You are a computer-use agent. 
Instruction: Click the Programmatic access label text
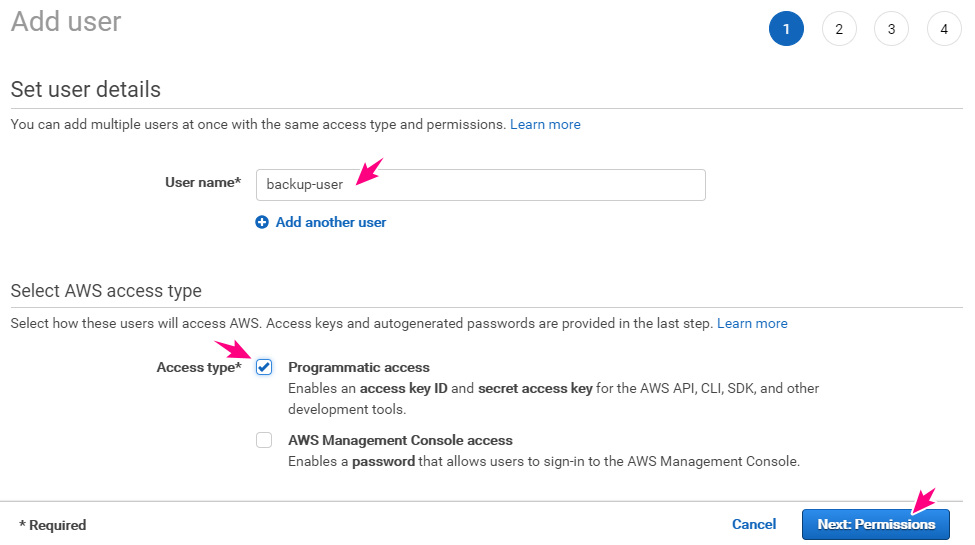(359, 367)
